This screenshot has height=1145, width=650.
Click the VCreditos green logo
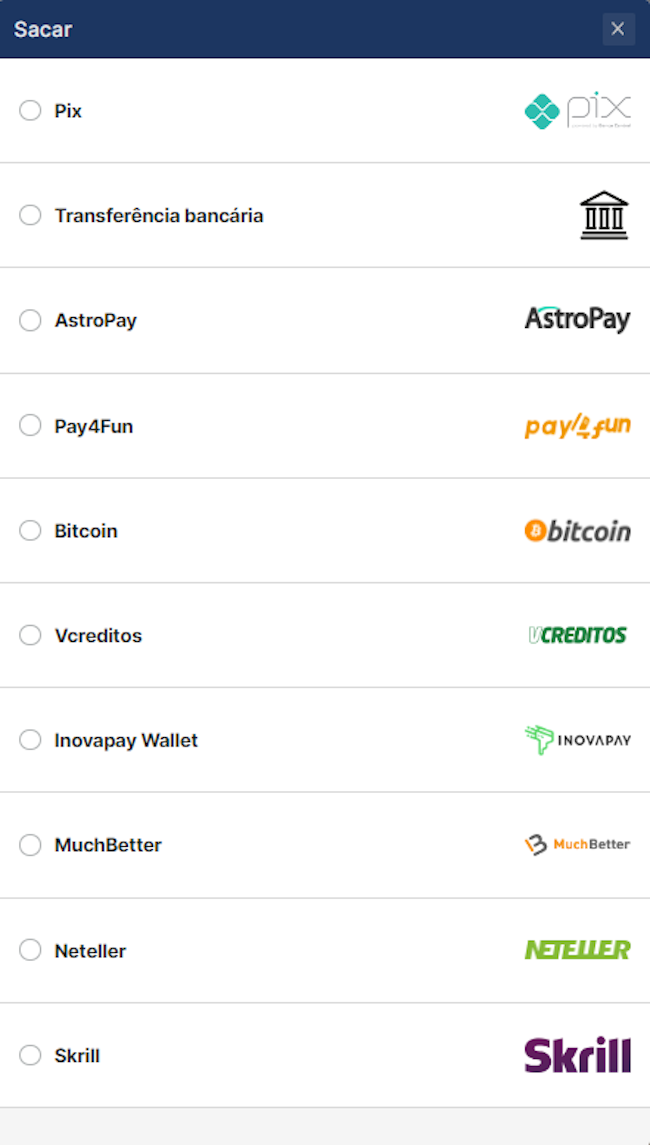pos(578,635)
